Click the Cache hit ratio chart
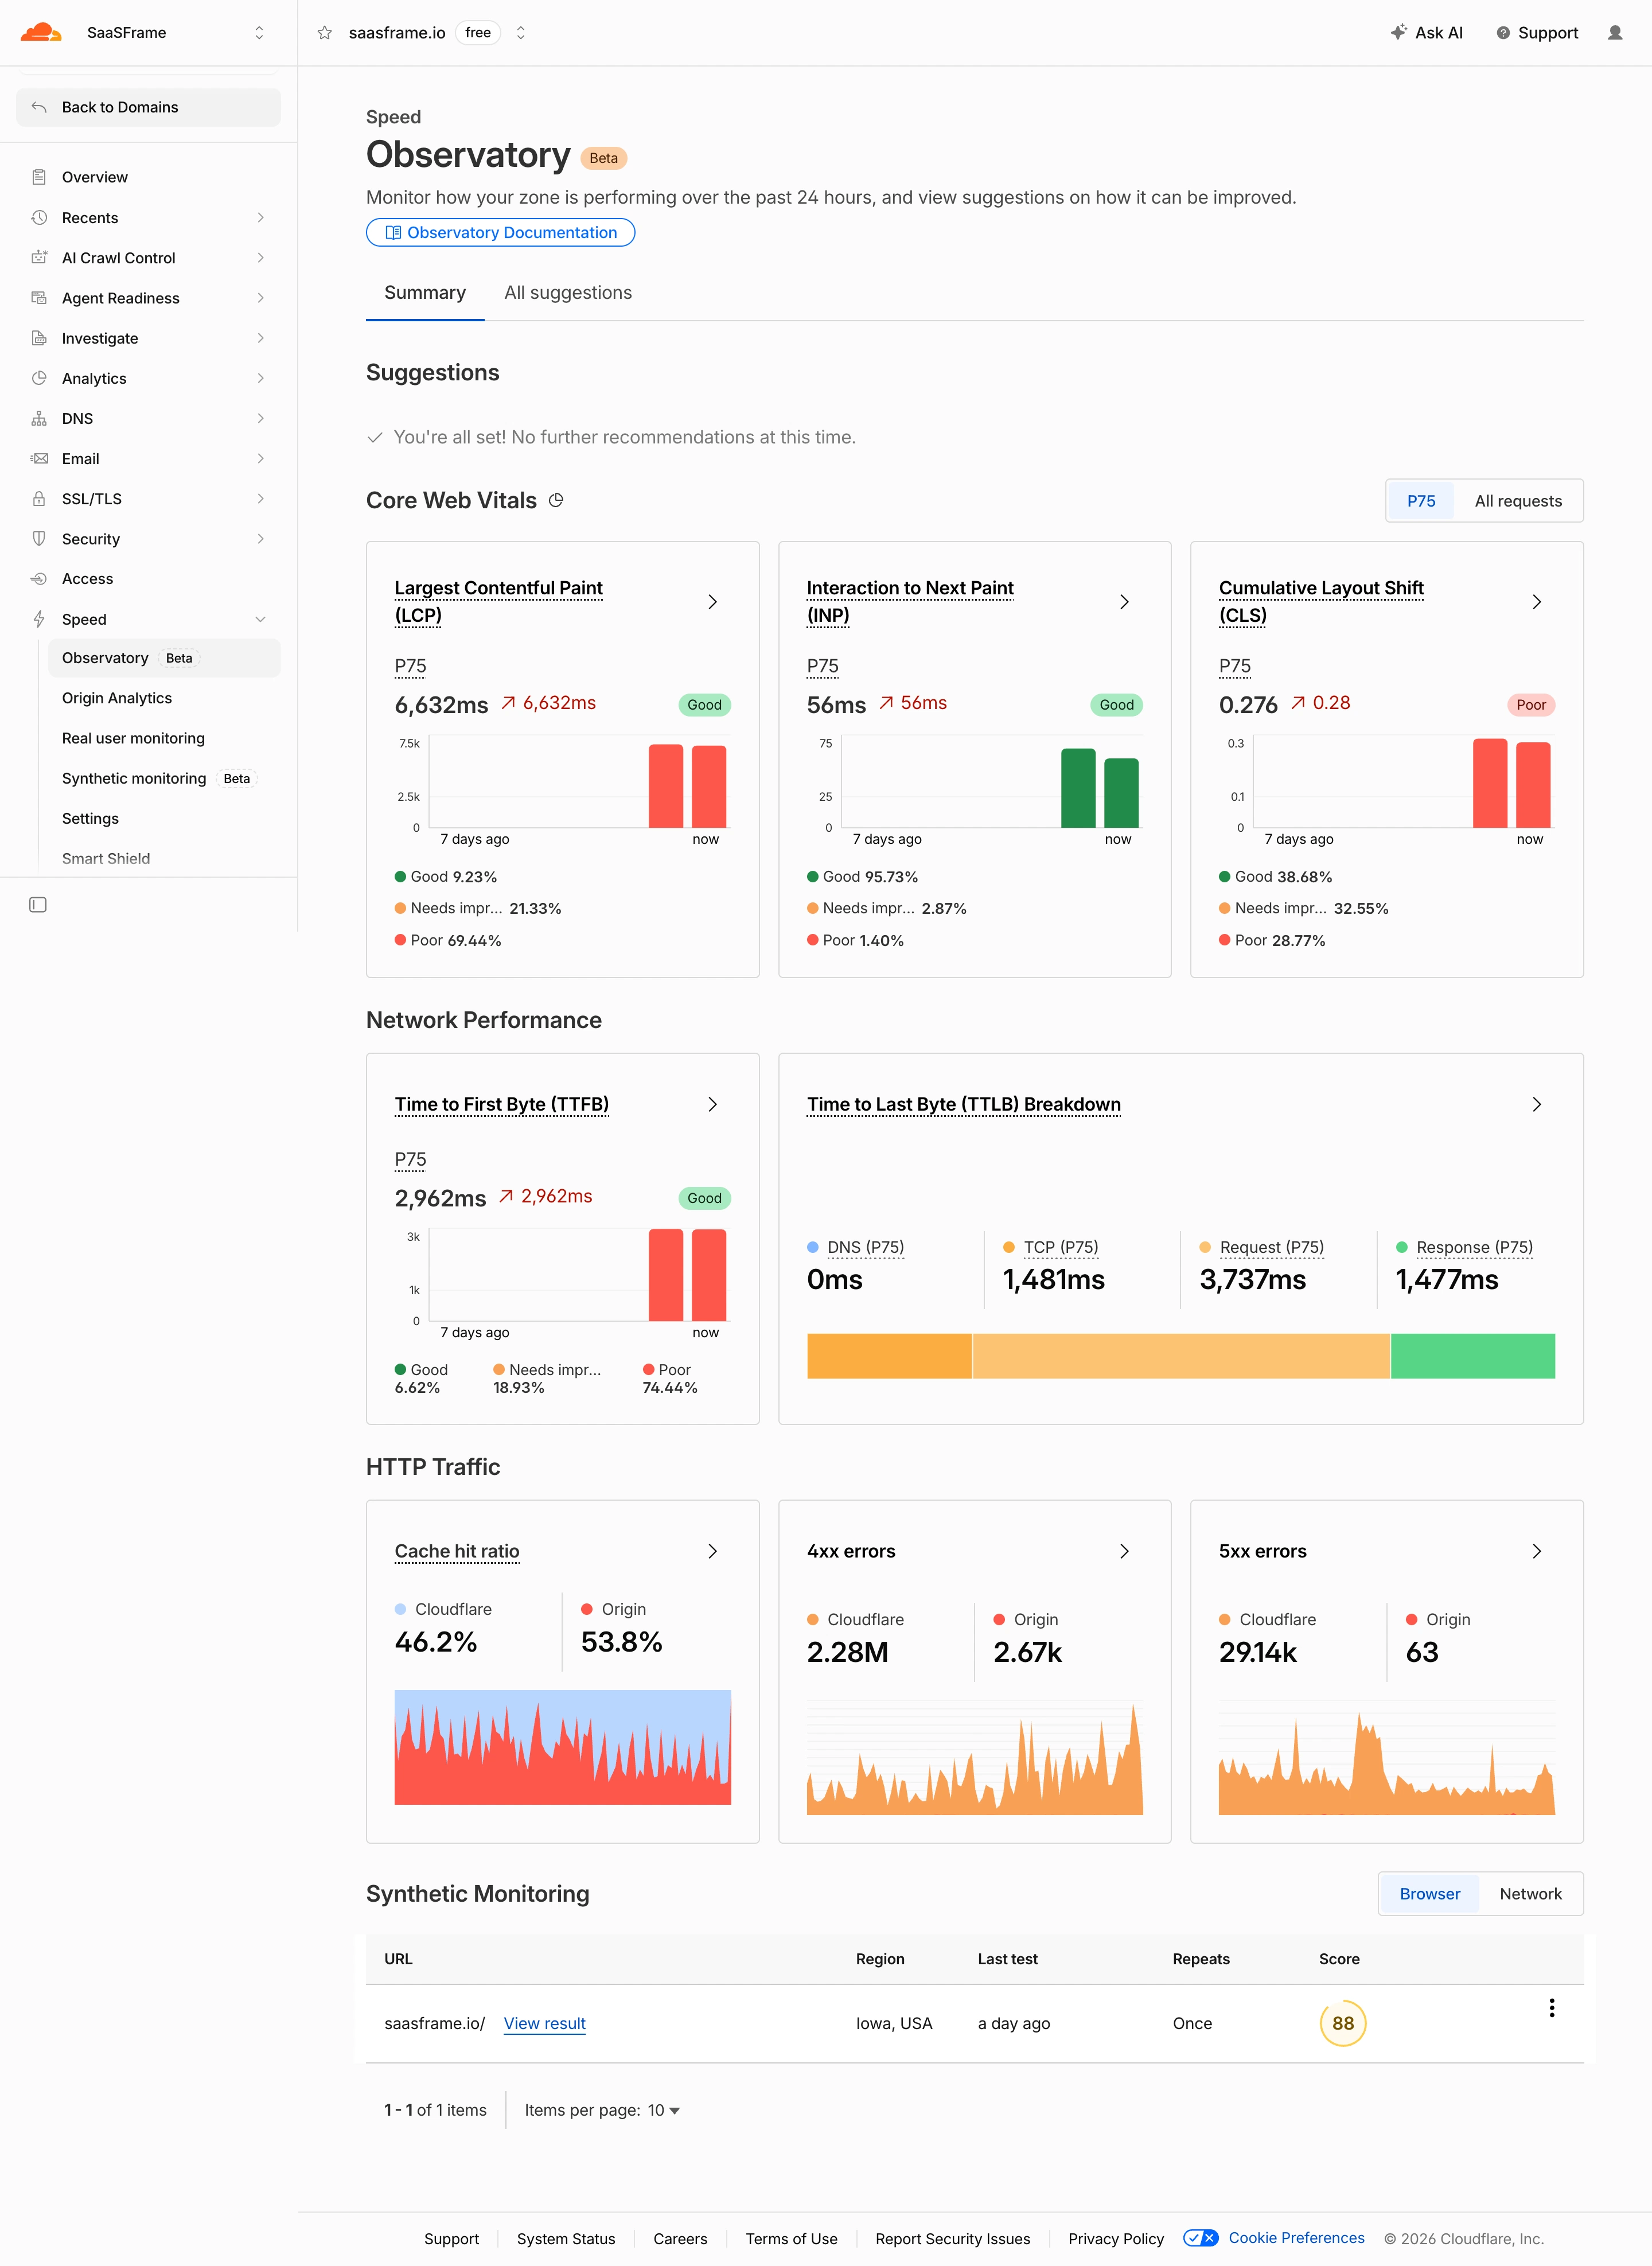The width and height of the screenshot is (1652, 2266). tap(562, 1747)
